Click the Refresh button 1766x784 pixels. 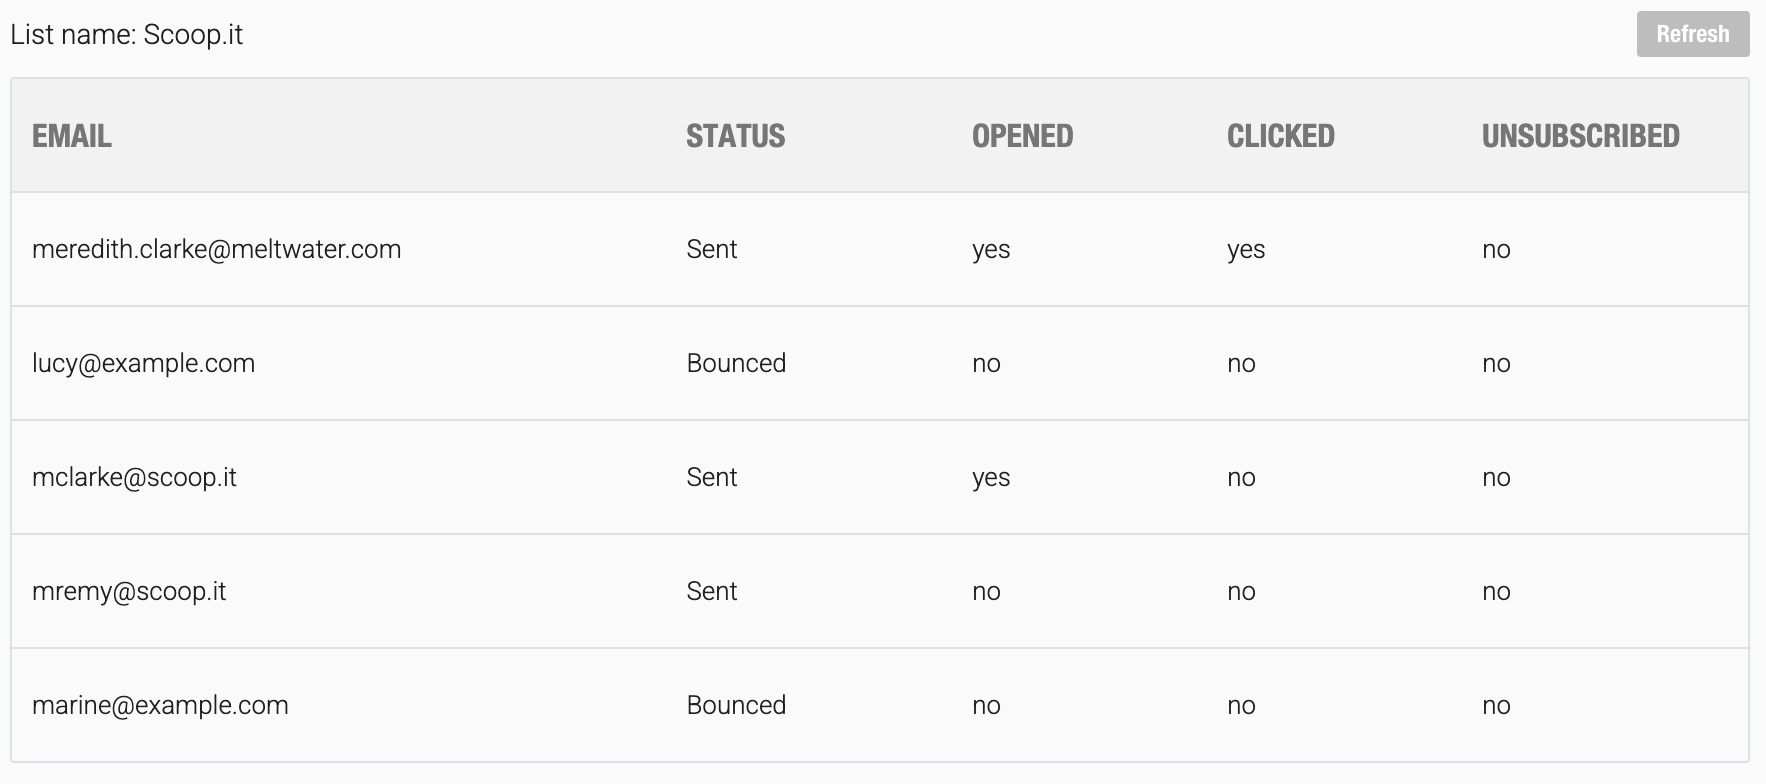point(1692,34)
